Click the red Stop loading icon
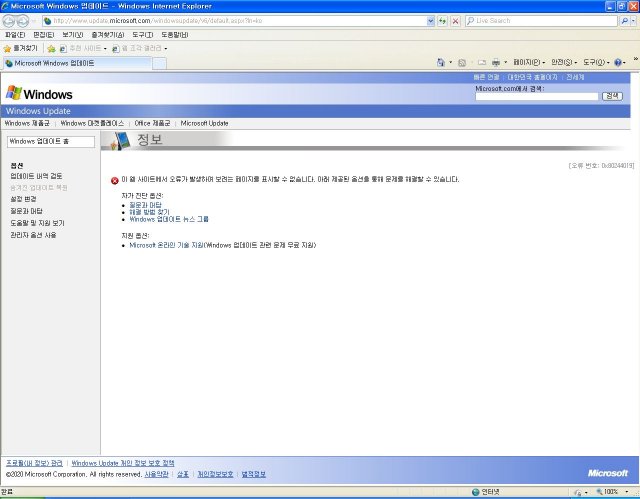The image size is (640, 499). point(456,21)
